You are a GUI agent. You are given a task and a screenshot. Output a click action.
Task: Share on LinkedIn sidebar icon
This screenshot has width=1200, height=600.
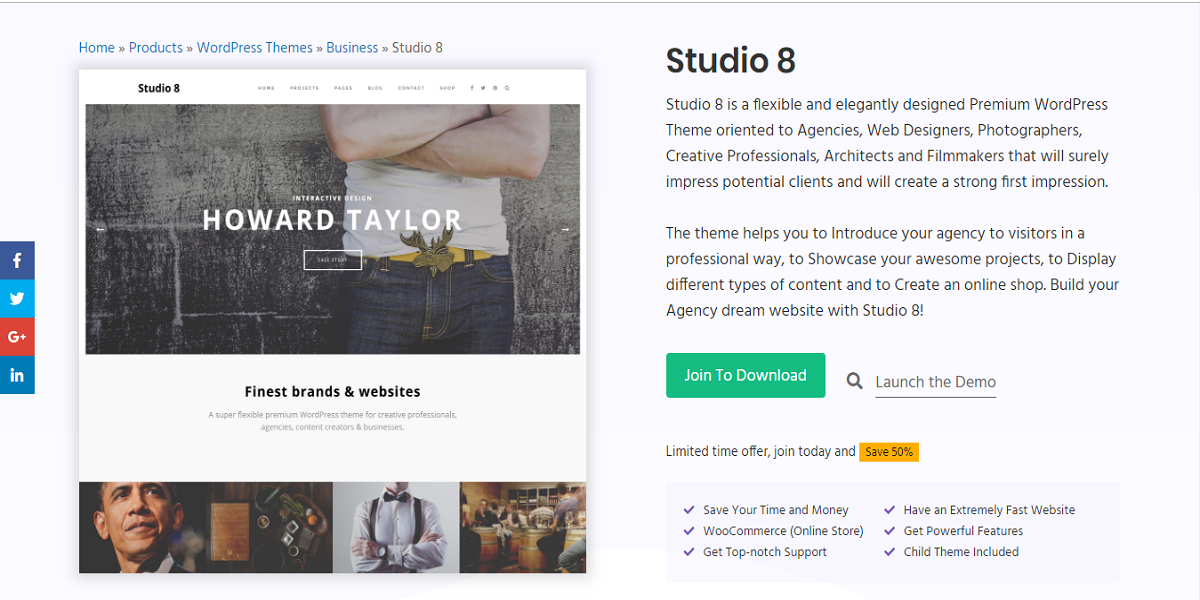pyautogui.click(x=17, y=375)
